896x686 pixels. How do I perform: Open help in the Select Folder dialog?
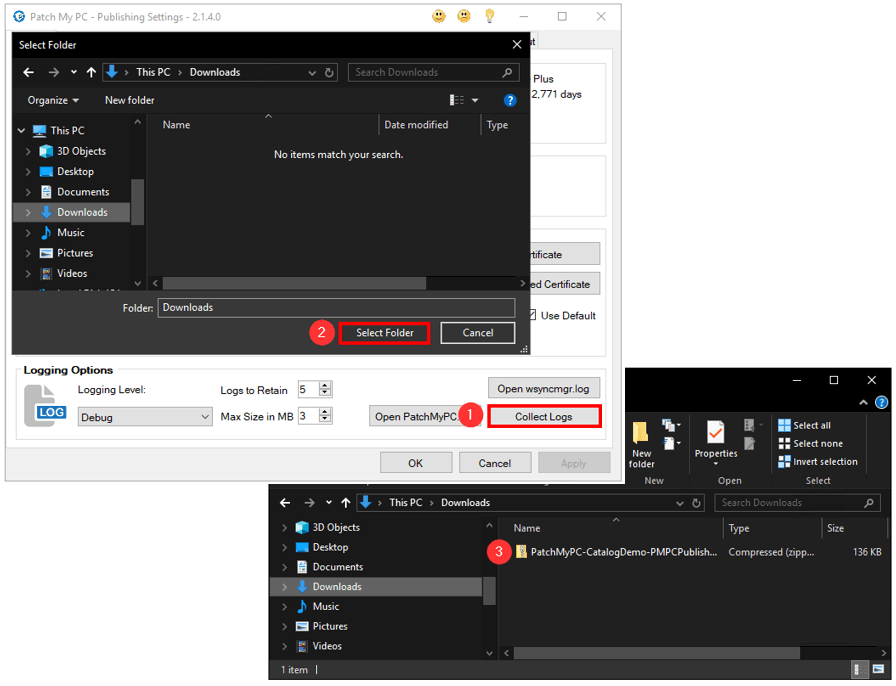510,101
